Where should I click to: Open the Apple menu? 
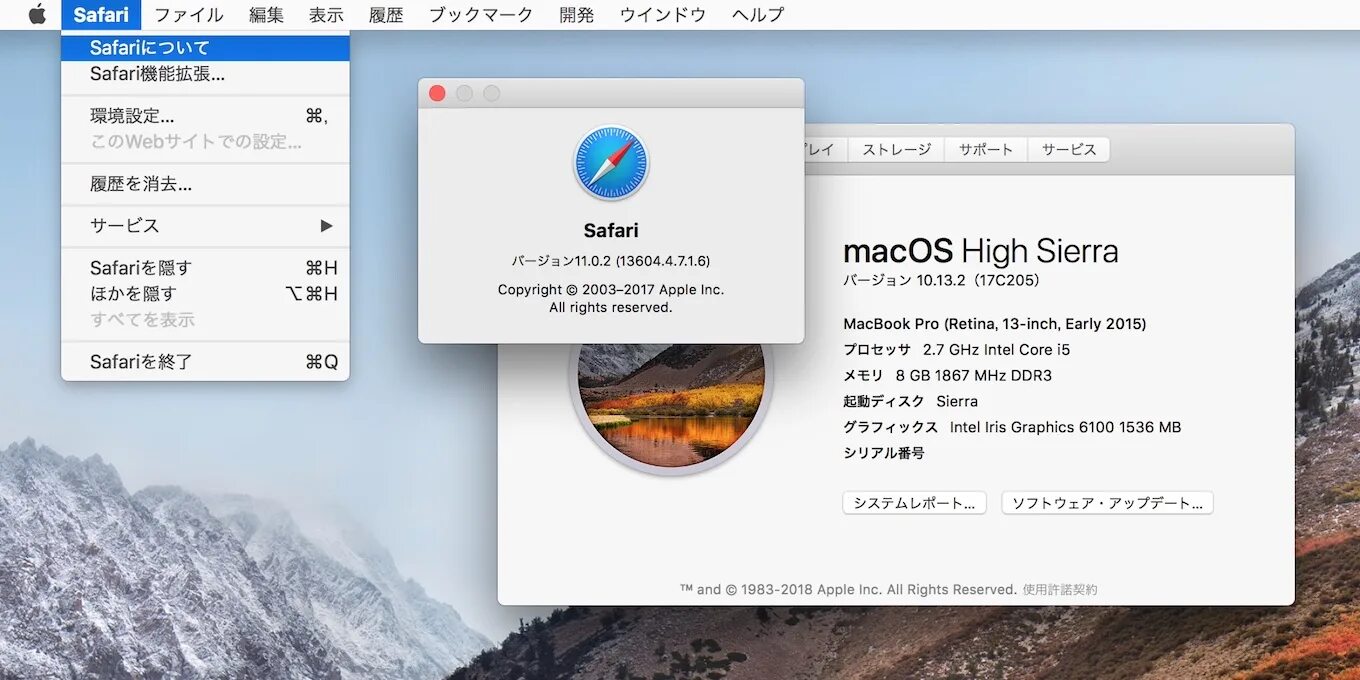tap(37, 14)
